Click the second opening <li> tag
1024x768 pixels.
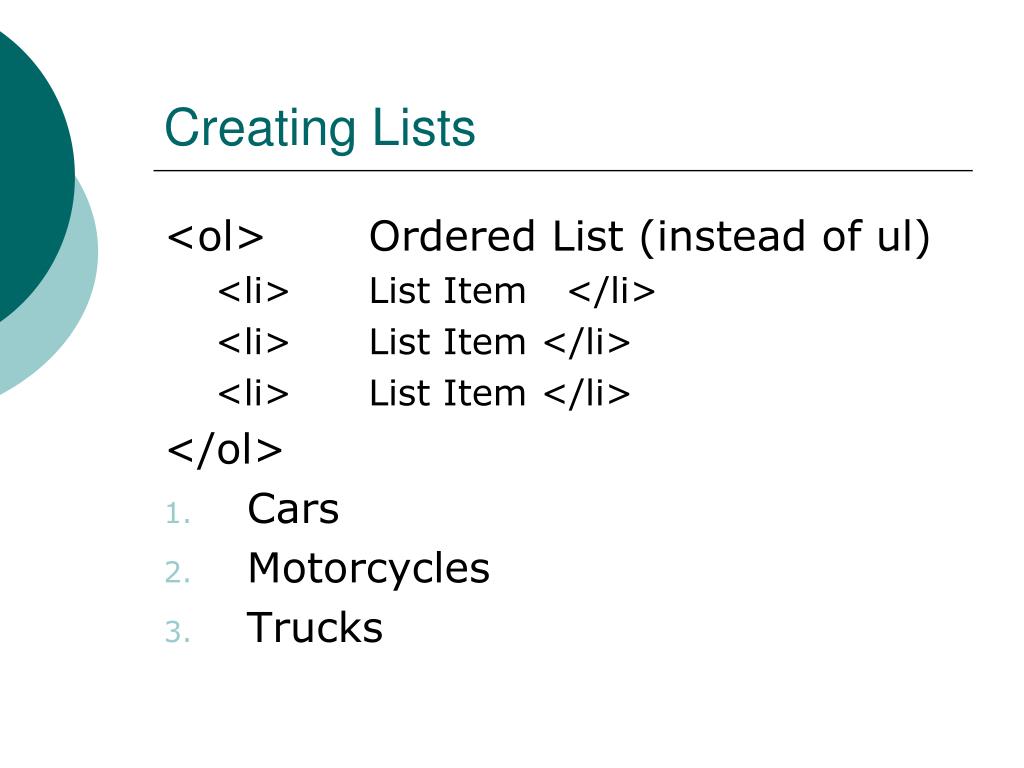254,343
